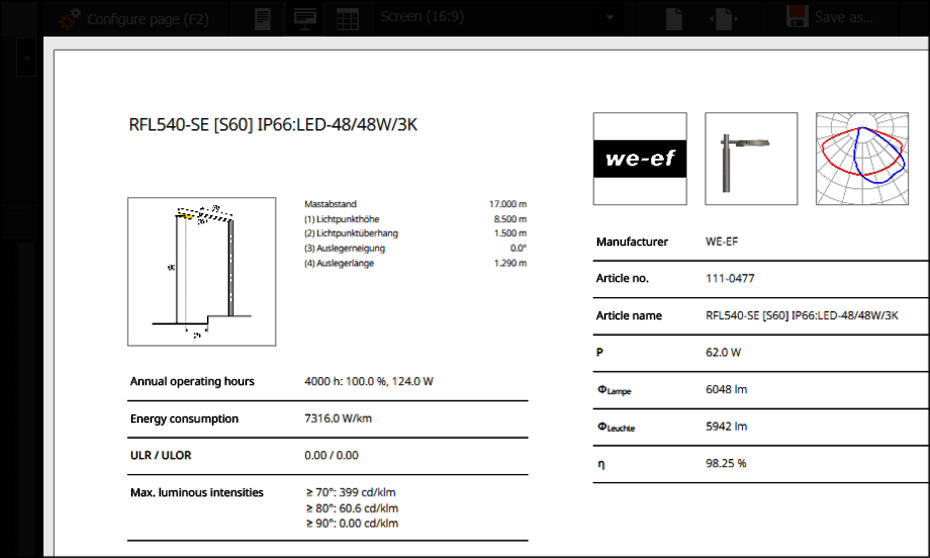Viewport: 930px width, 558px height.
Task: Select the monitor screen presentation icon
Action: coord(305,18)
